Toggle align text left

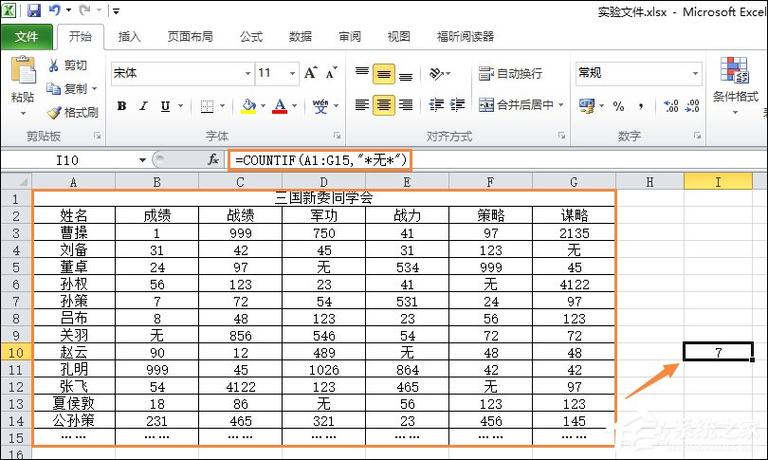362,105
